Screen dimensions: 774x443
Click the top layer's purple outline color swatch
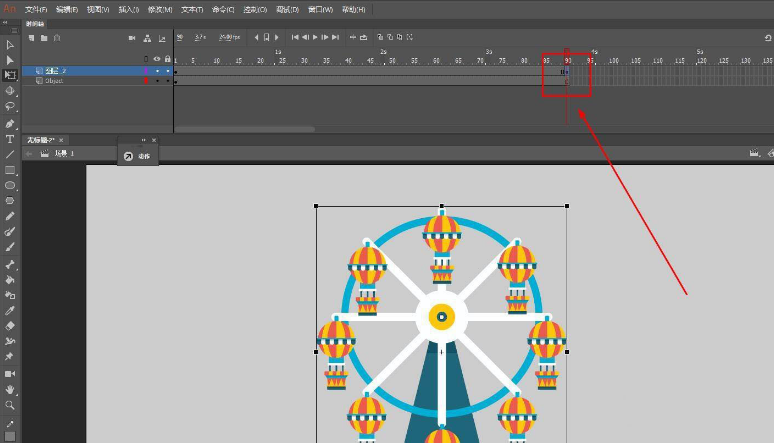(x=146, y=71)
